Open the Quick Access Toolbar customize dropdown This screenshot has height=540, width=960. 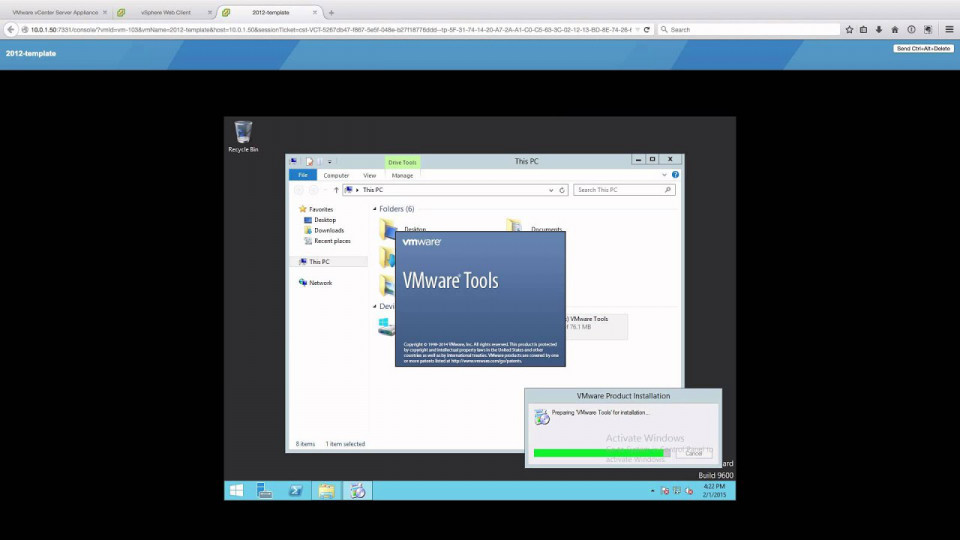329,162
